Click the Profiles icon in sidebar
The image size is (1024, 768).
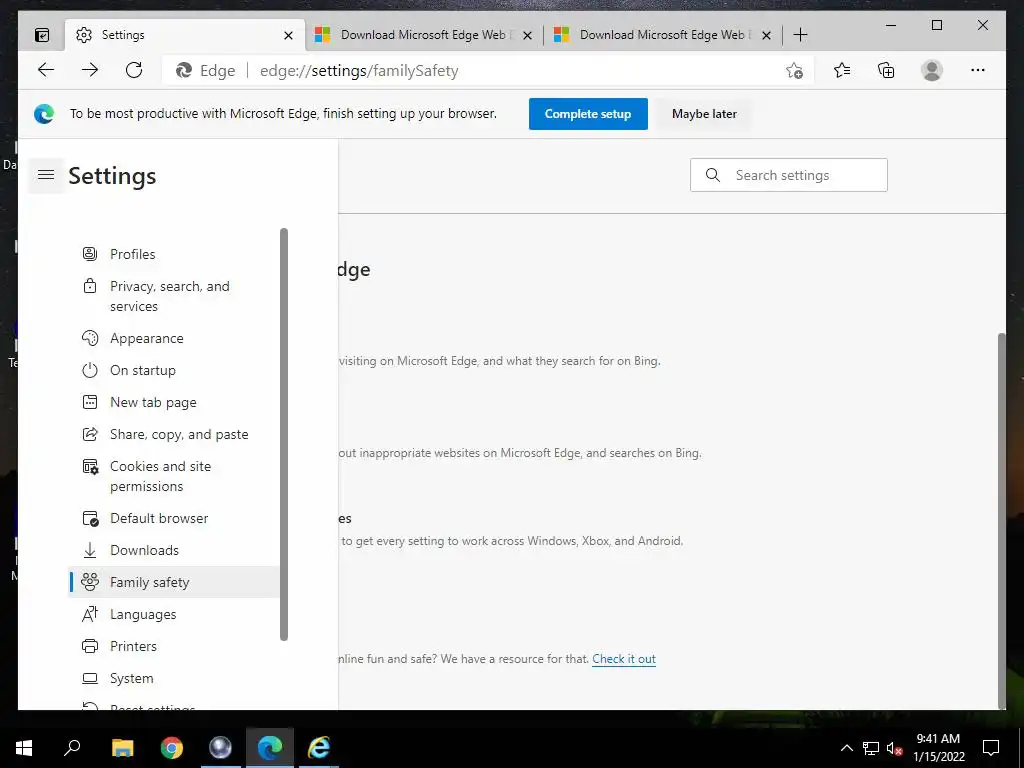pos(90,254)
